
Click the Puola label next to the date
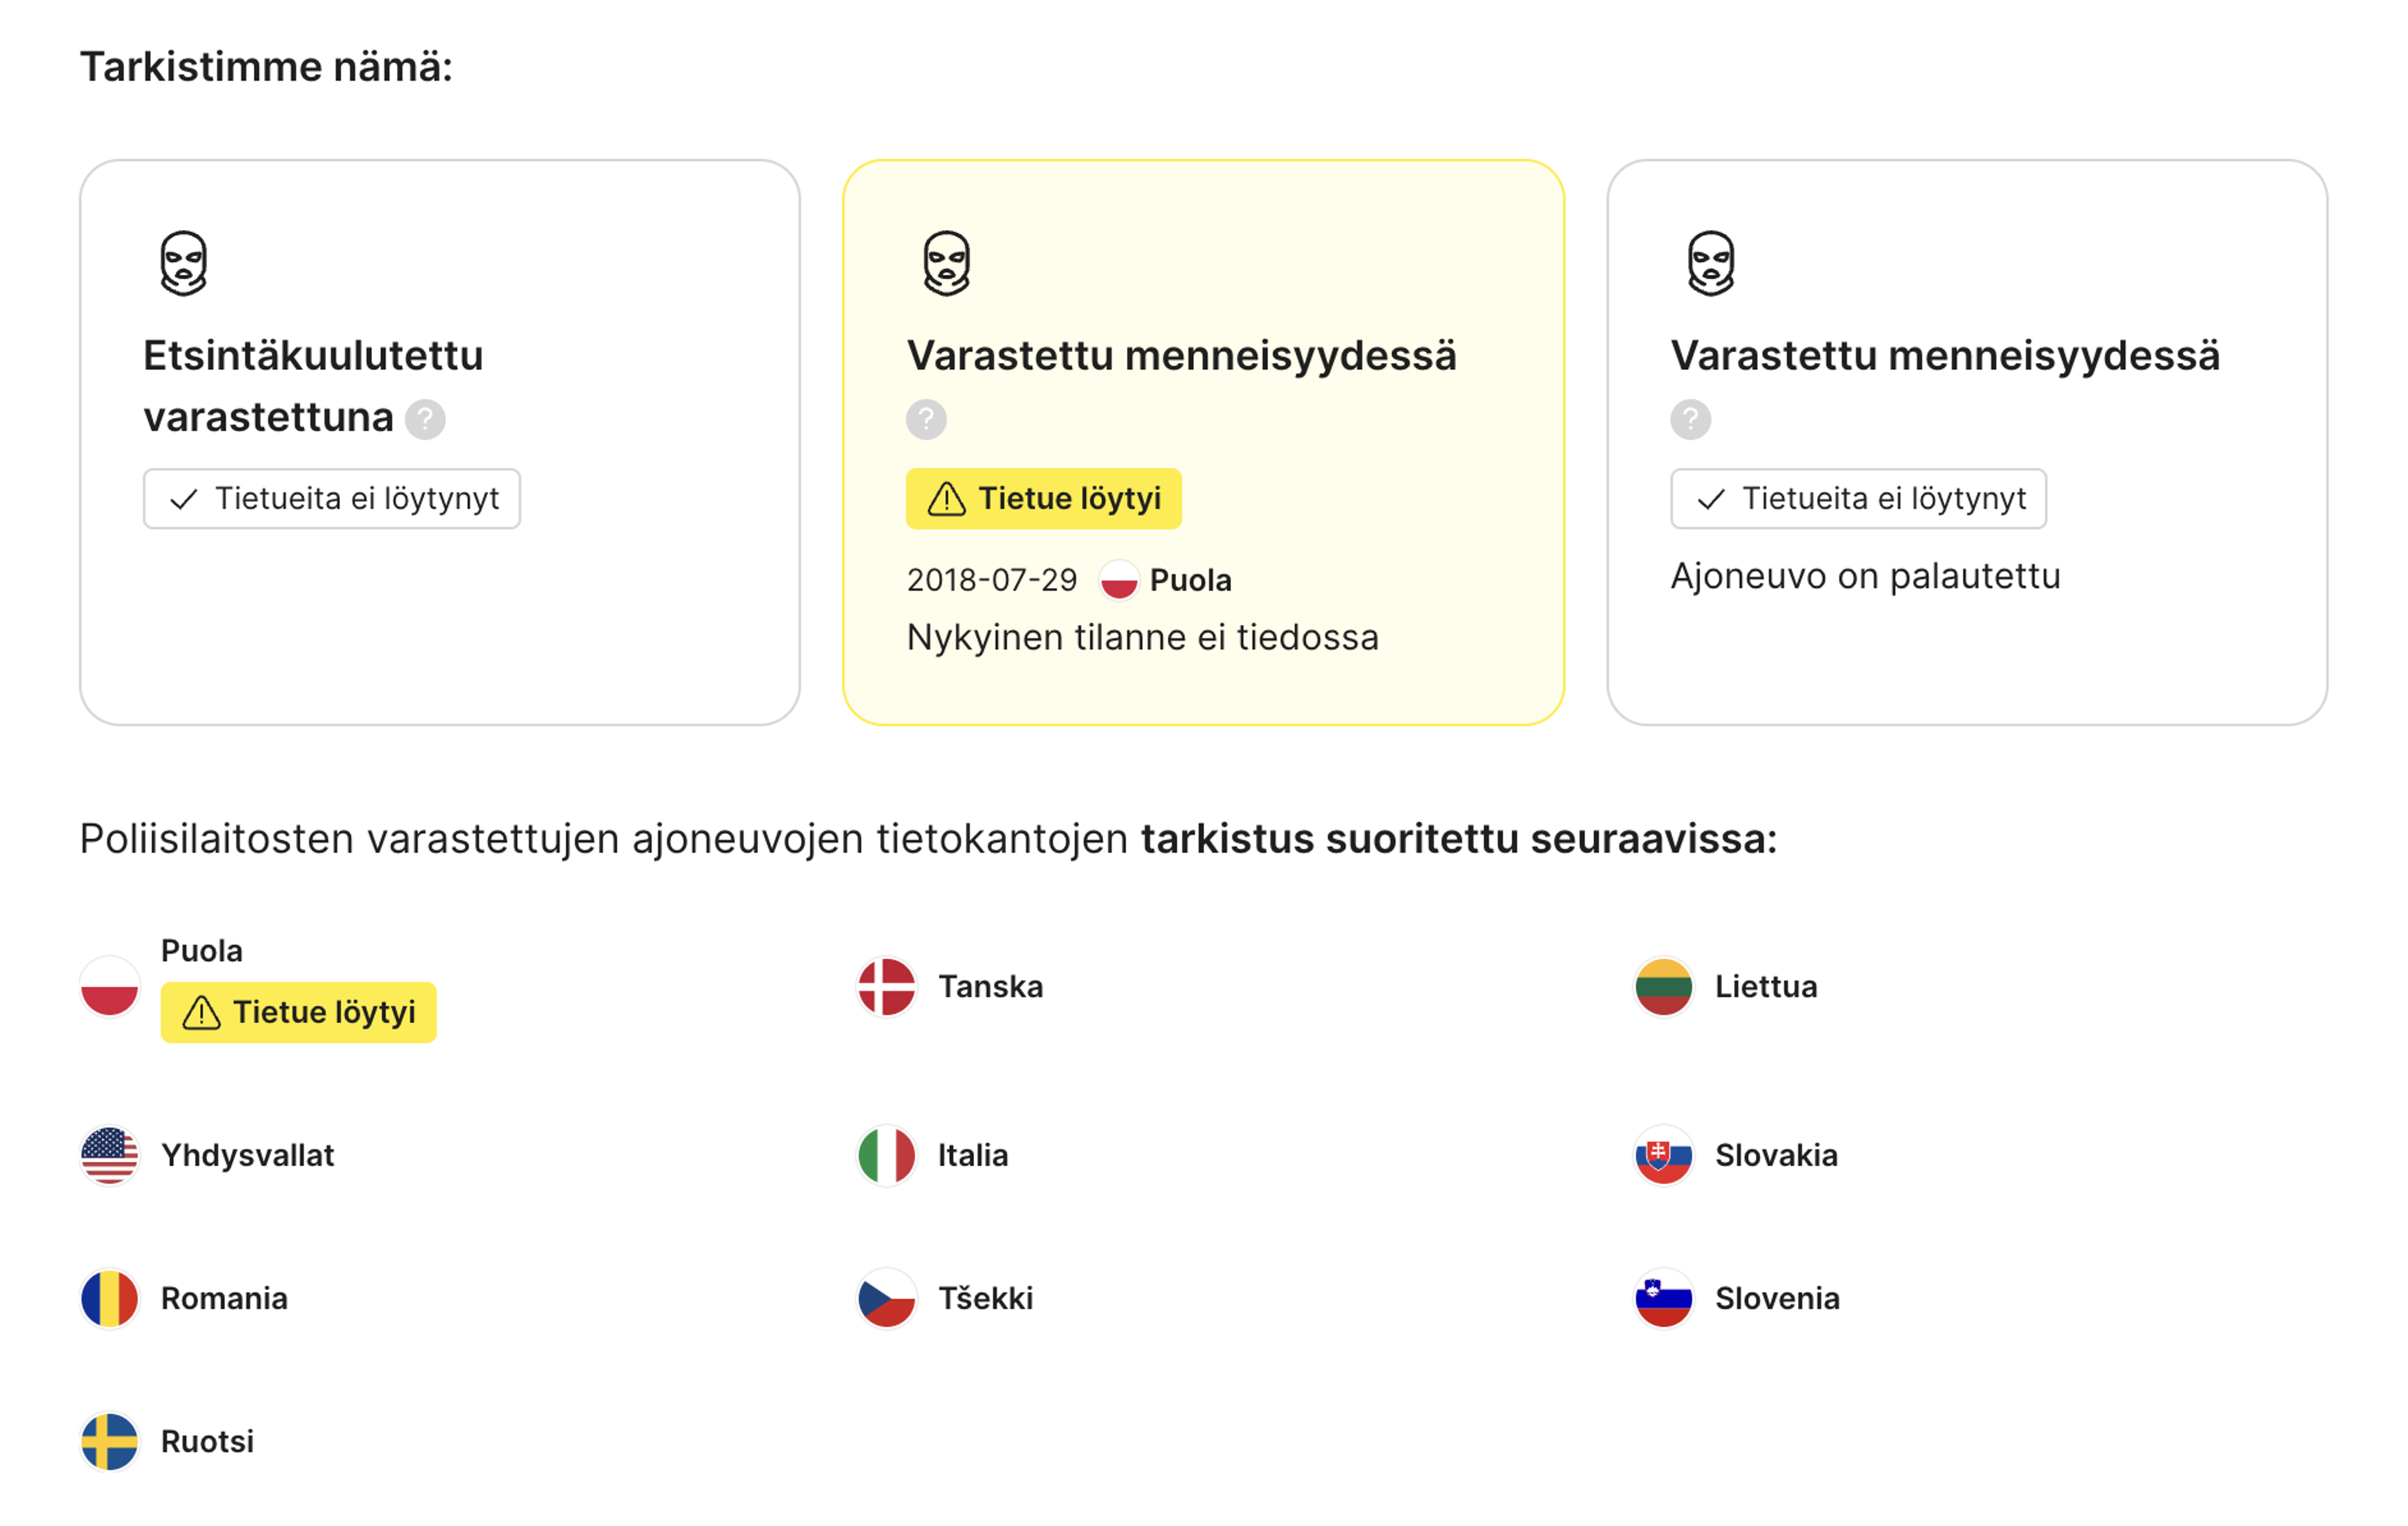pyautogui.click(x=1190, y=580)
